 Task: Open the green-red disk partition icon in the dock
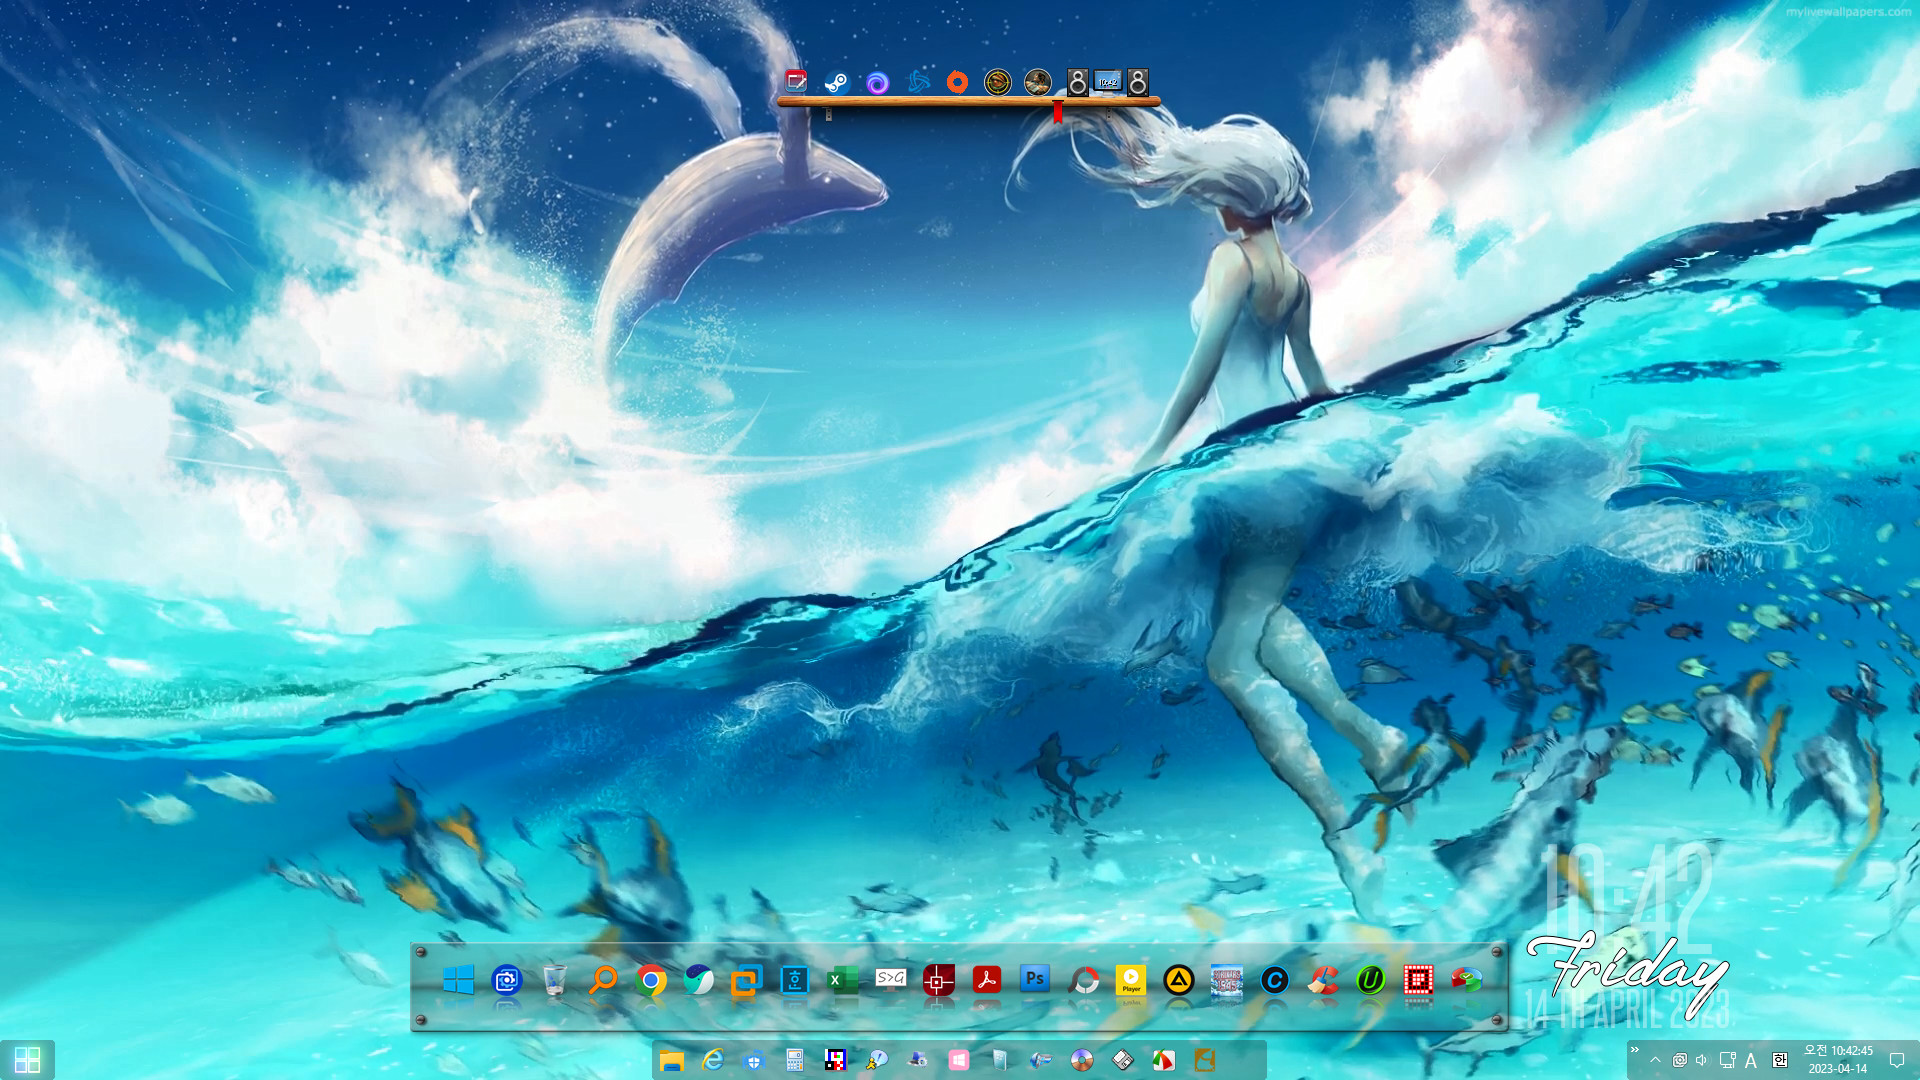1467,980
